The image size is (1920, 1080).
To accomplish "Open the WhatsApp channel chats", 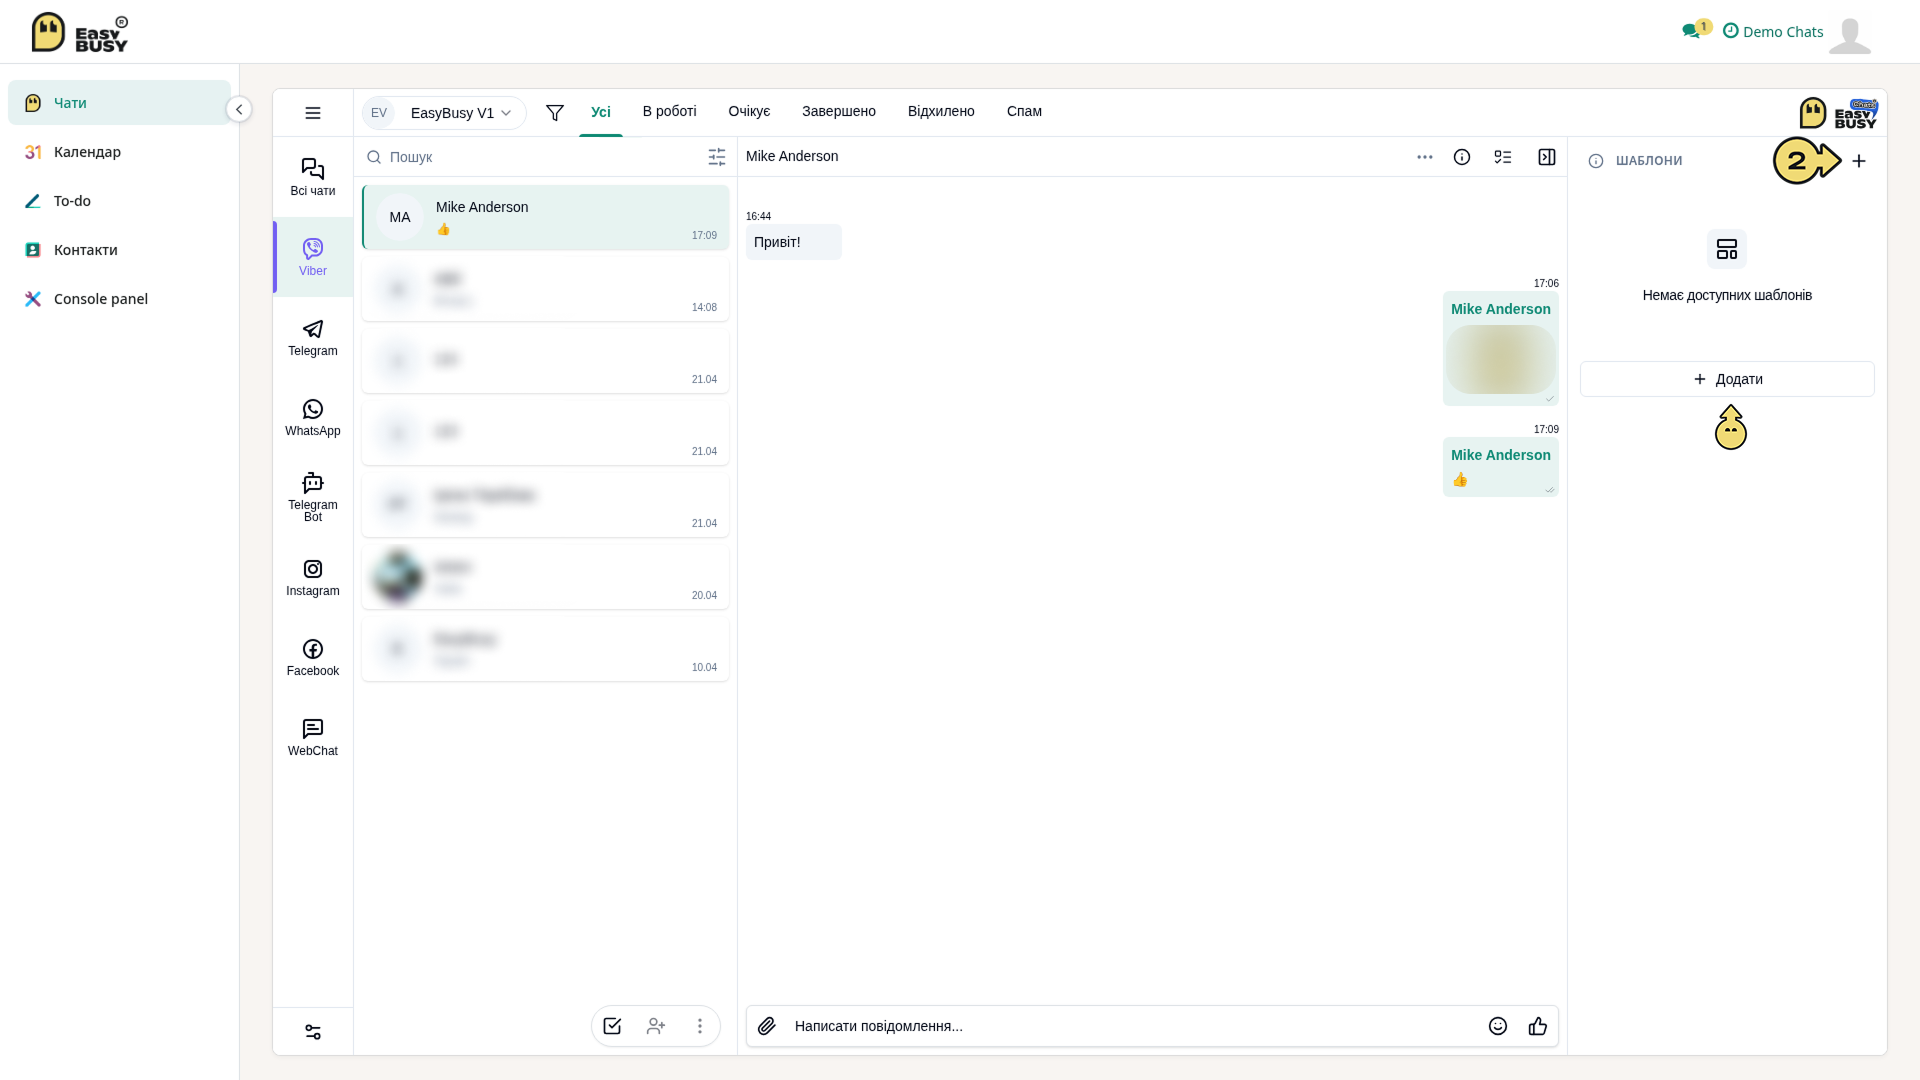I will click(313, 417).
